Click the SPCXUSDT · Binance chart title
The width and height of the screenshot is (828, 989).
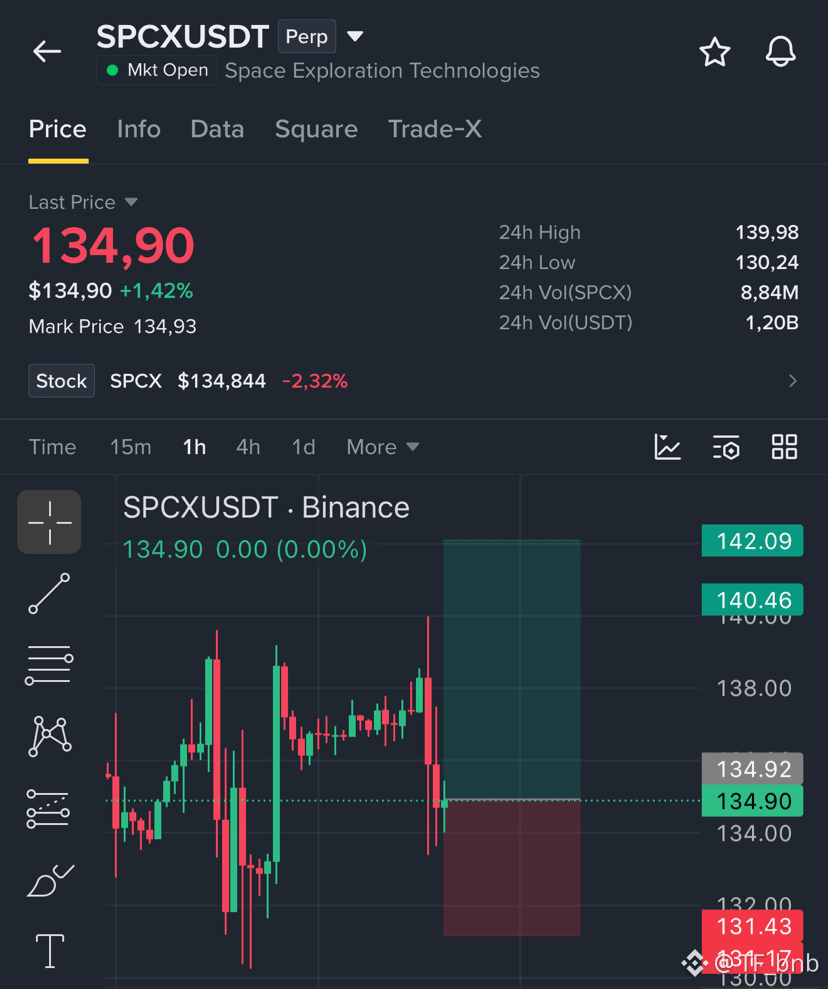click(266, 508)
